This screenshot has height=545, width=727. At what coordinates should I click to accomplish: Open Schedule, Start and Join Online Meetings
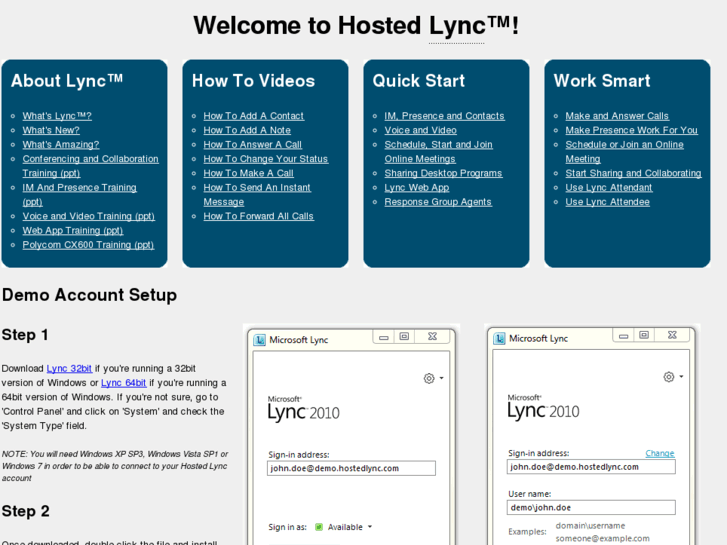(x=438, y=152)
